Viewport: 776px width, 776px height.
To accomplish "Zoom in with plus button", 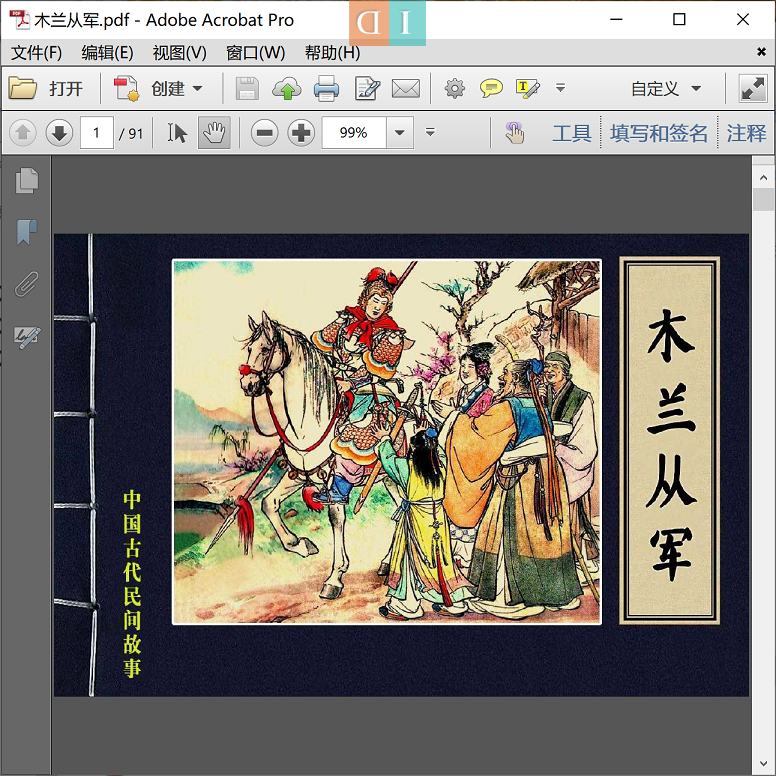I will (301, 133).
